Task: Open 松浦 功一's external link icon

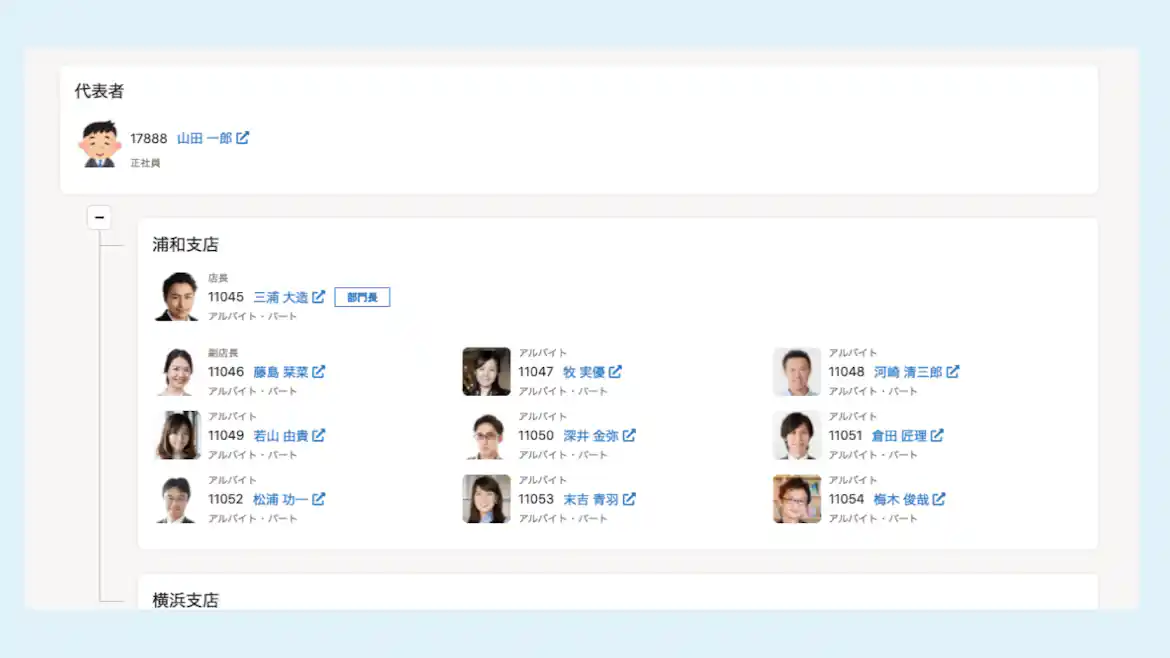Action: pos(318,500)
